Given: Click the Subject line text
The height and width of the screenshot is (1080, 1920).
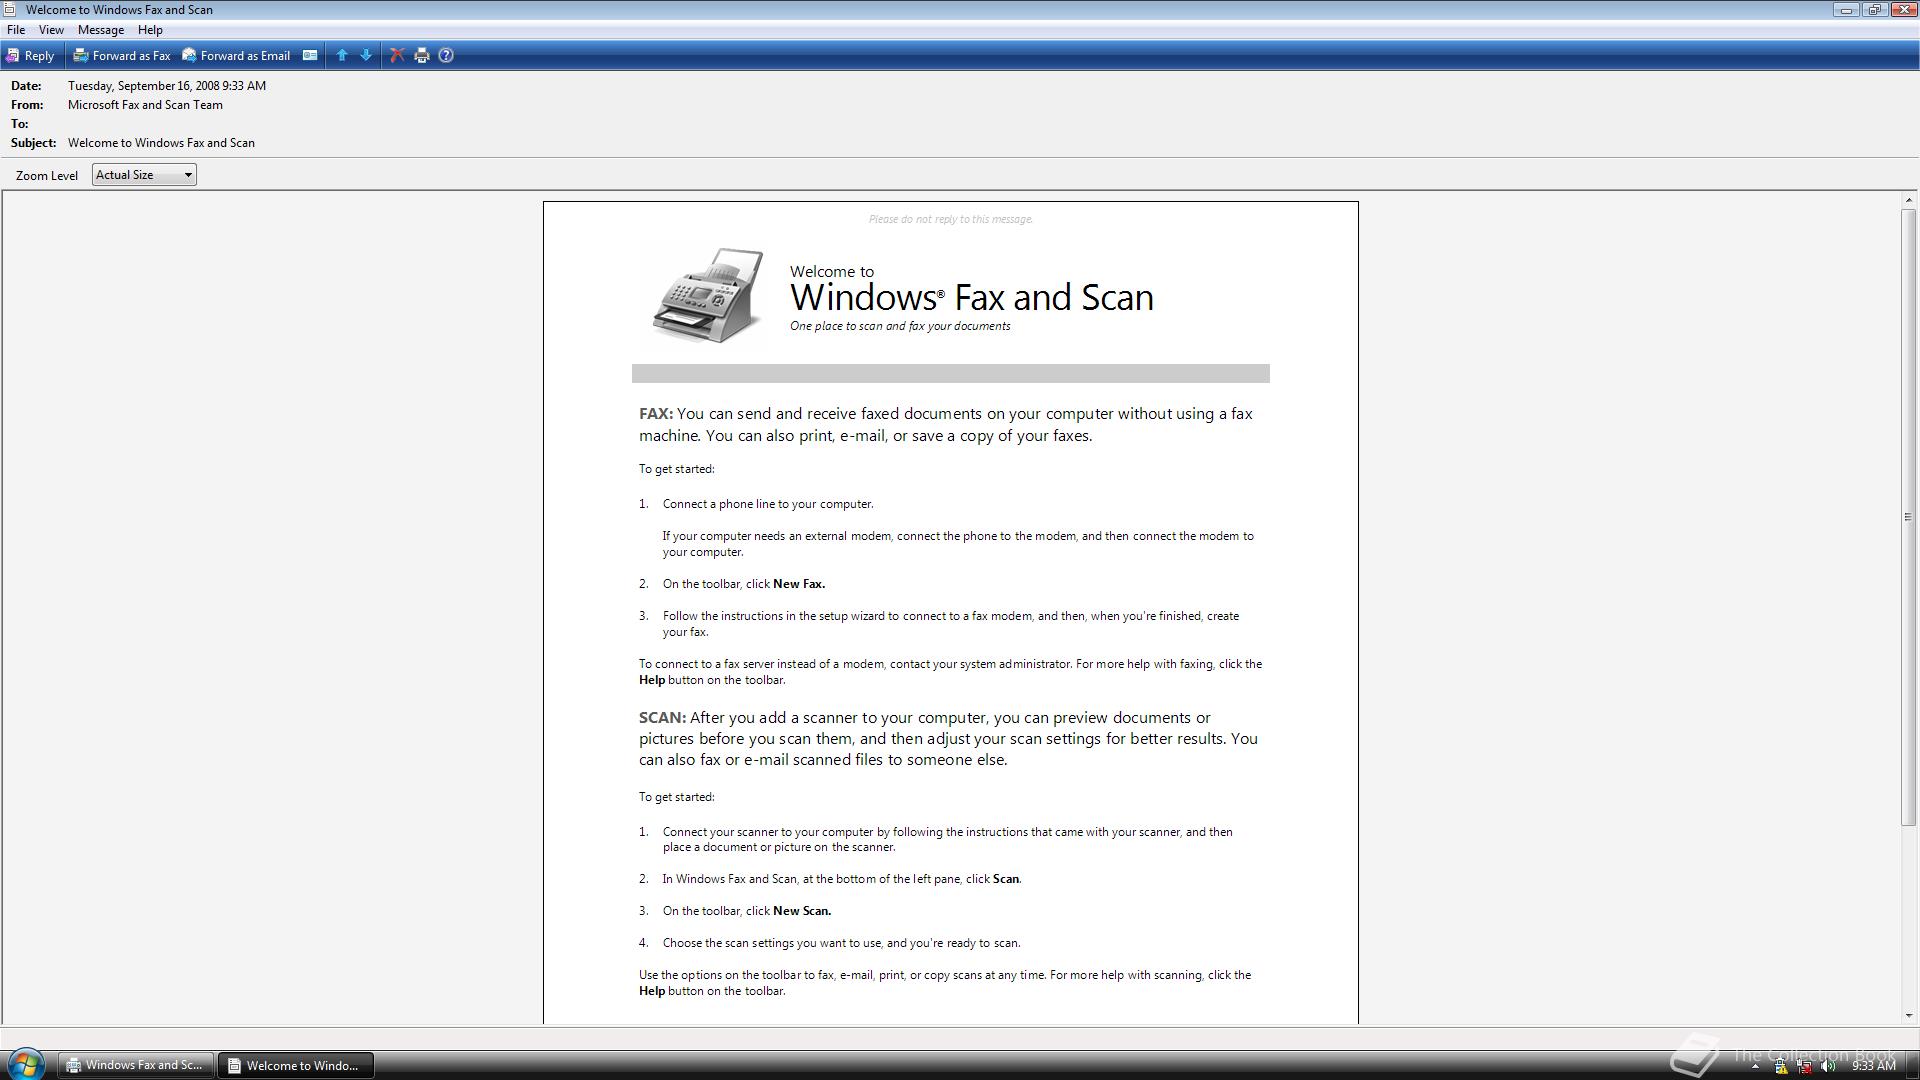Looking at the screenshot, I should tap(161, 143).
